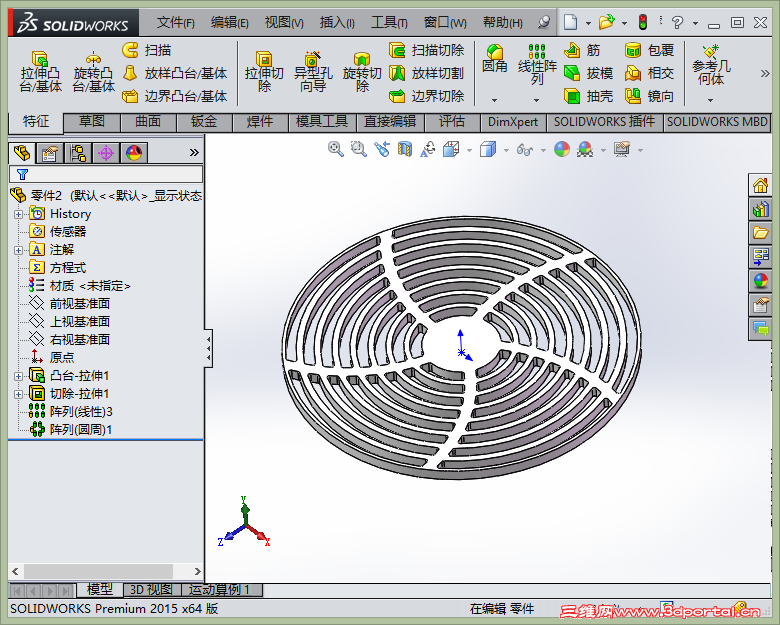Click the 抽壳 shell tool
Viewport: 780px width, 625px height.
point(588,96)
